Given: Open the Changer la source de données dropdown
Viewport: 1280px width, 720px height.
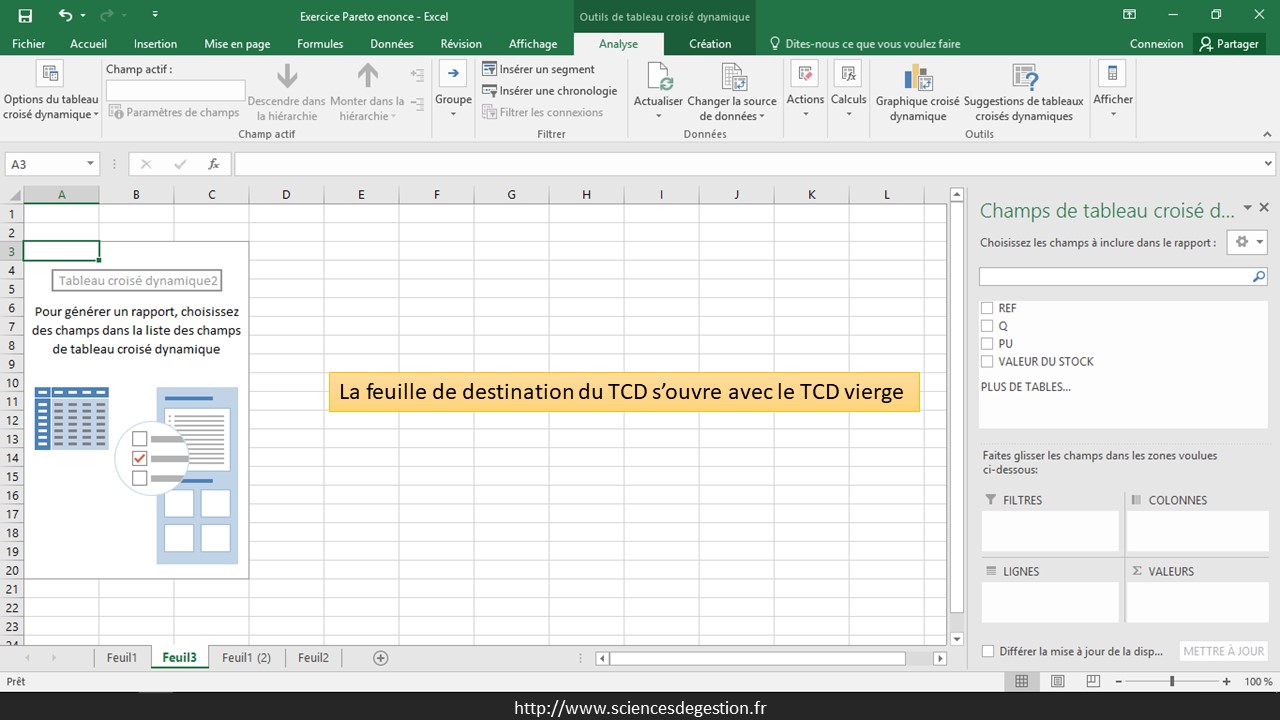Looking at the screenshot, I should 732,116.
